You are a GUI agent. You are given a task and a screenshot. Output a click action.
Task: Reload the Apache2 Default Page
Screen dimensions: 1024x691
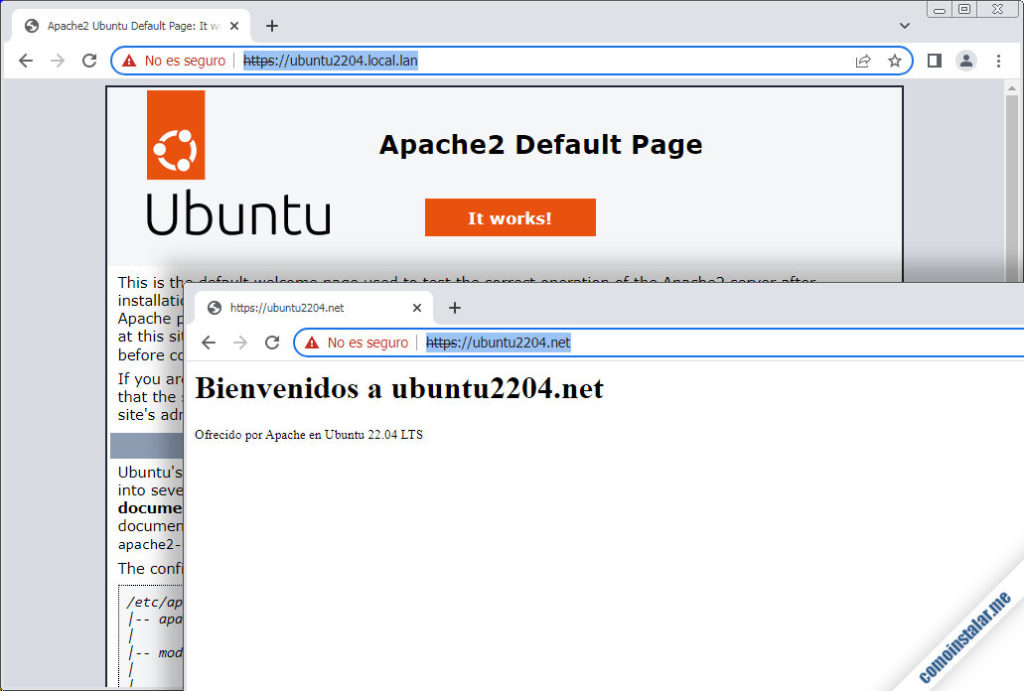[89, 60]
